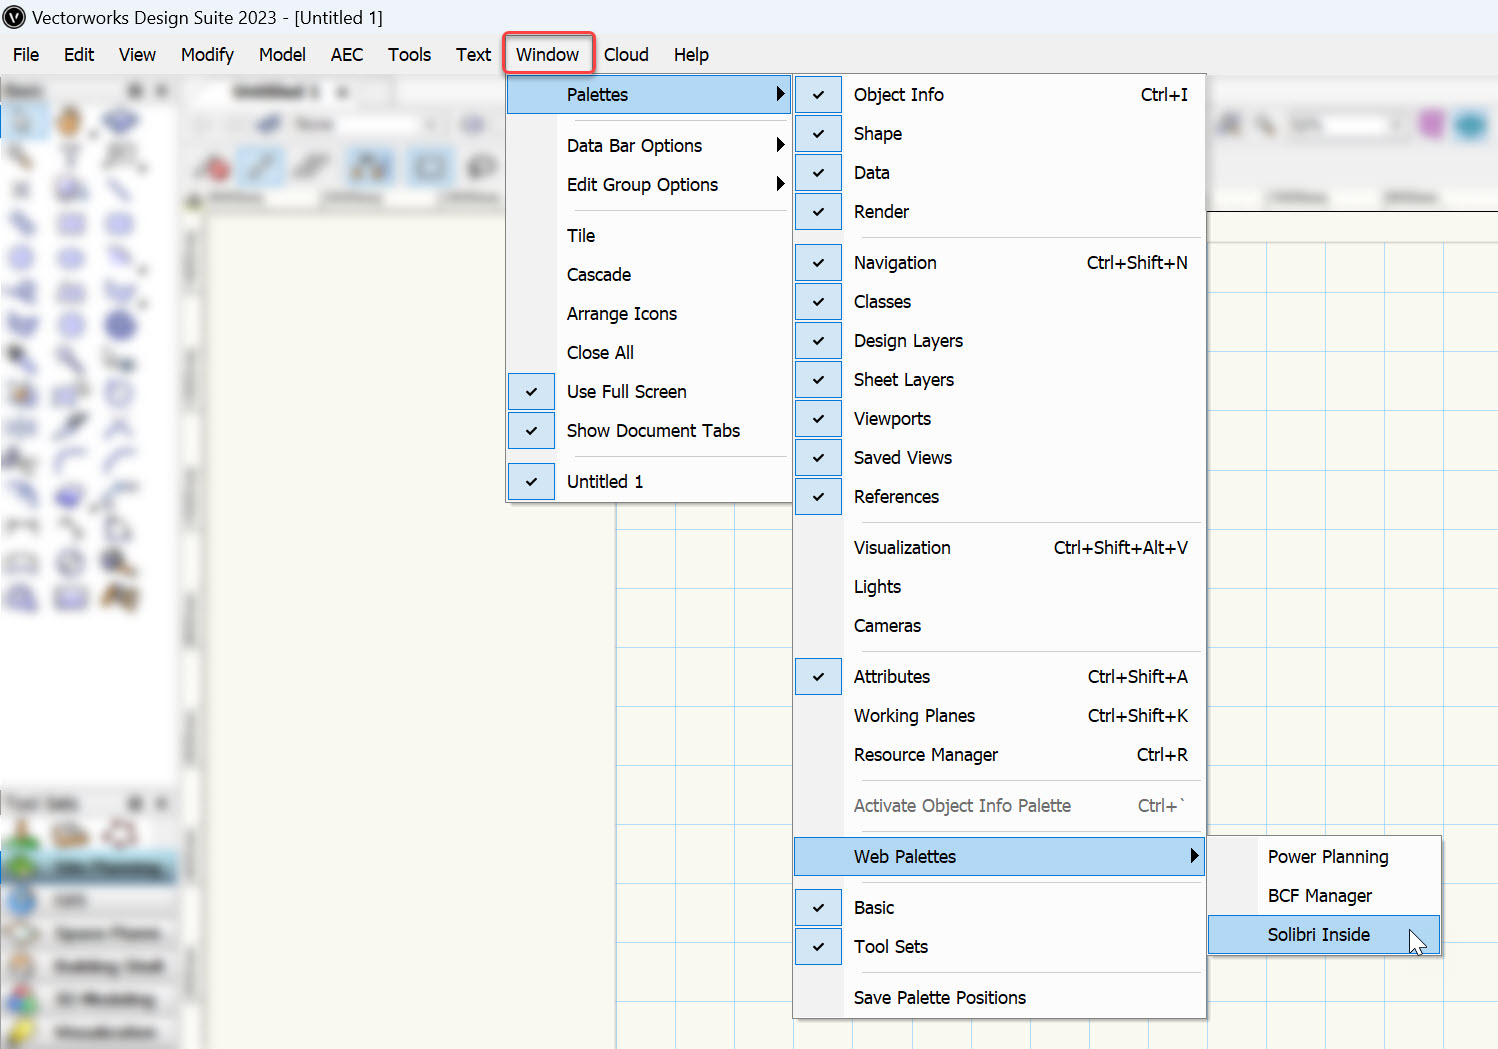Toggle the References entry
Image resolution: width=1498 pixels, height=1049 pixels.
(x=1000, y=497)
